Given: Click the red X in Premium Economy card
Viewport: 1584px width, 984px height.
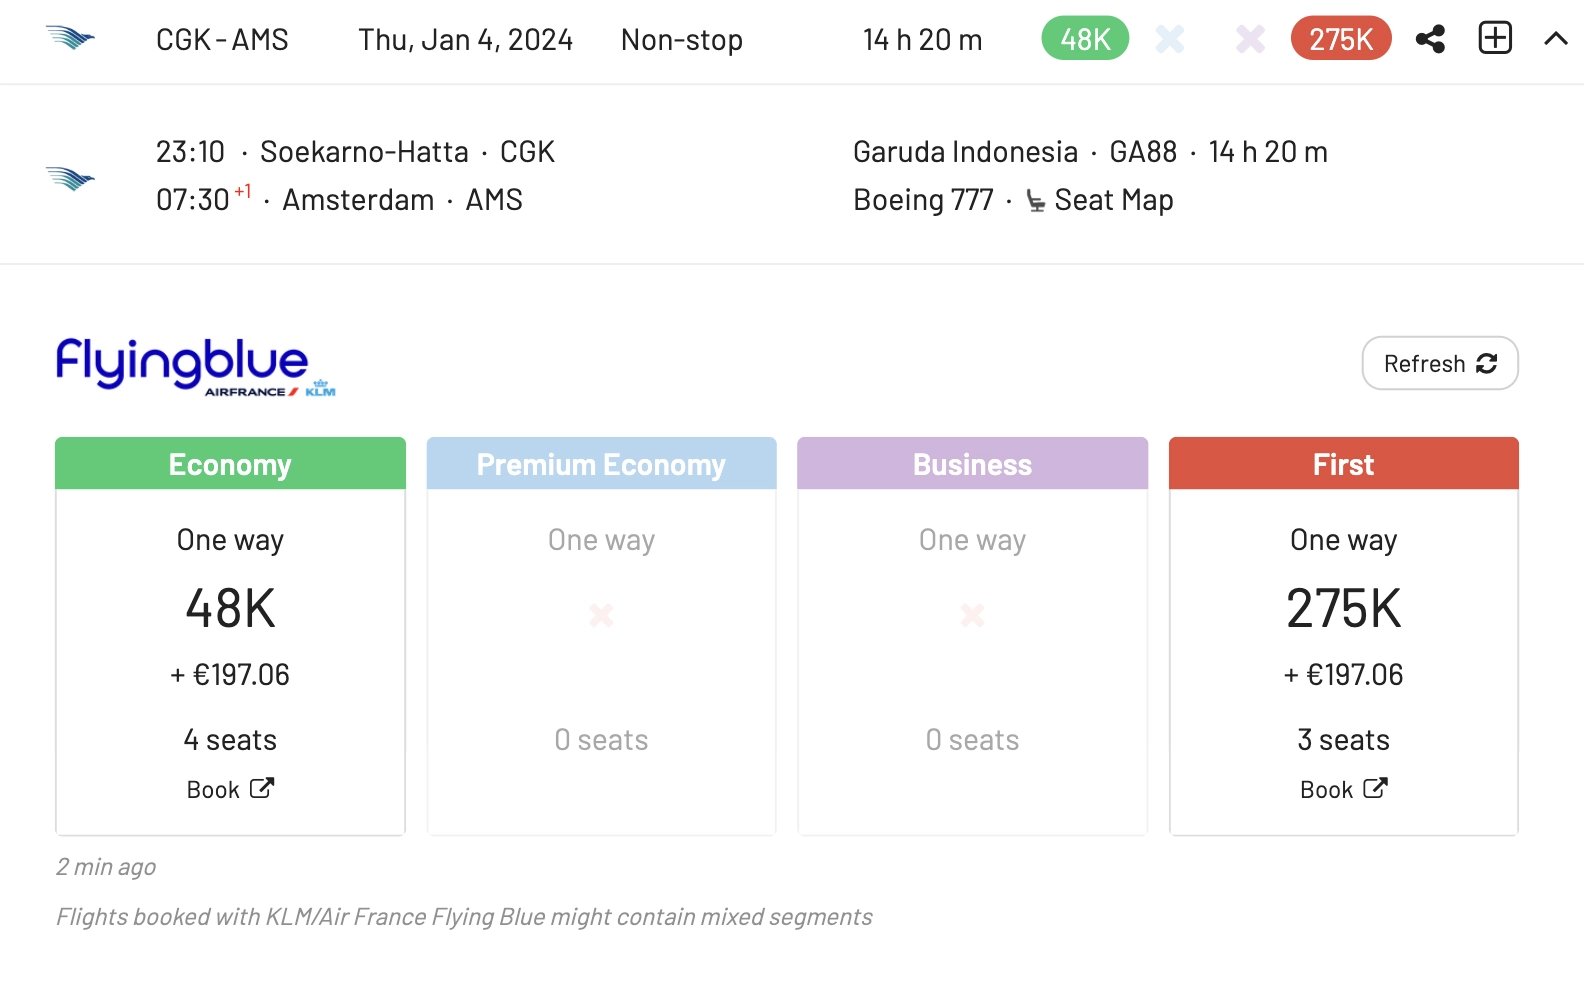Looking at the screenshot, I should point(601,614).
